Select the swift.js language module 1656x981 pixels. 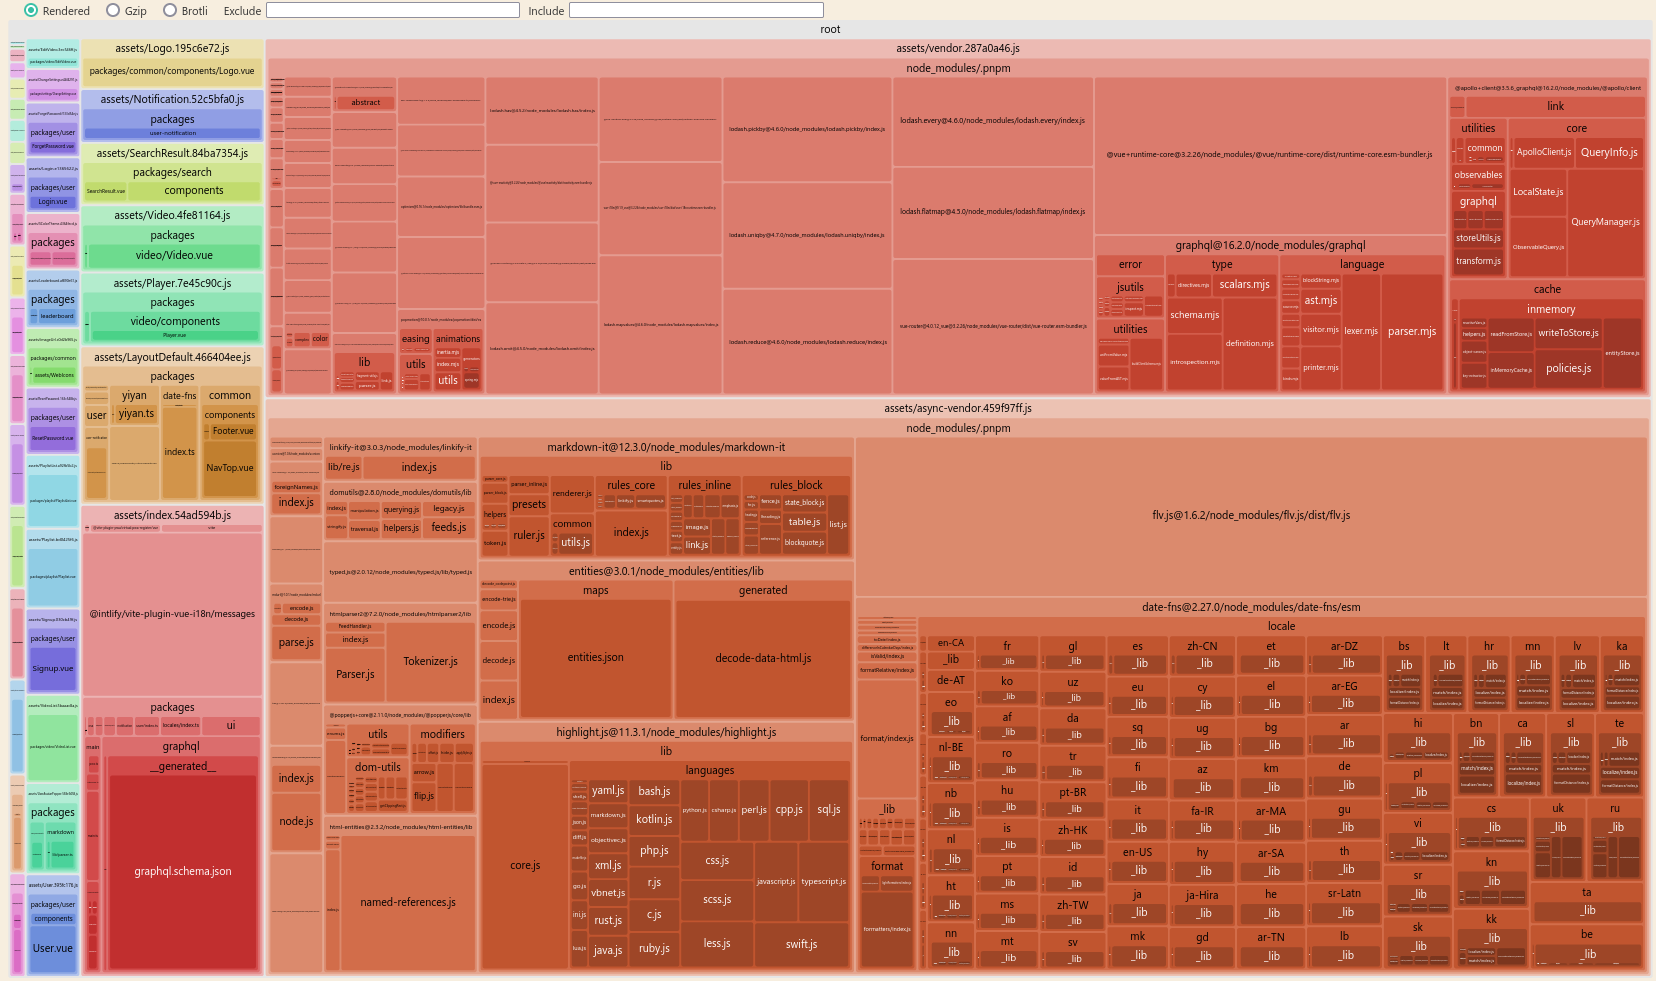pos(801,945)
